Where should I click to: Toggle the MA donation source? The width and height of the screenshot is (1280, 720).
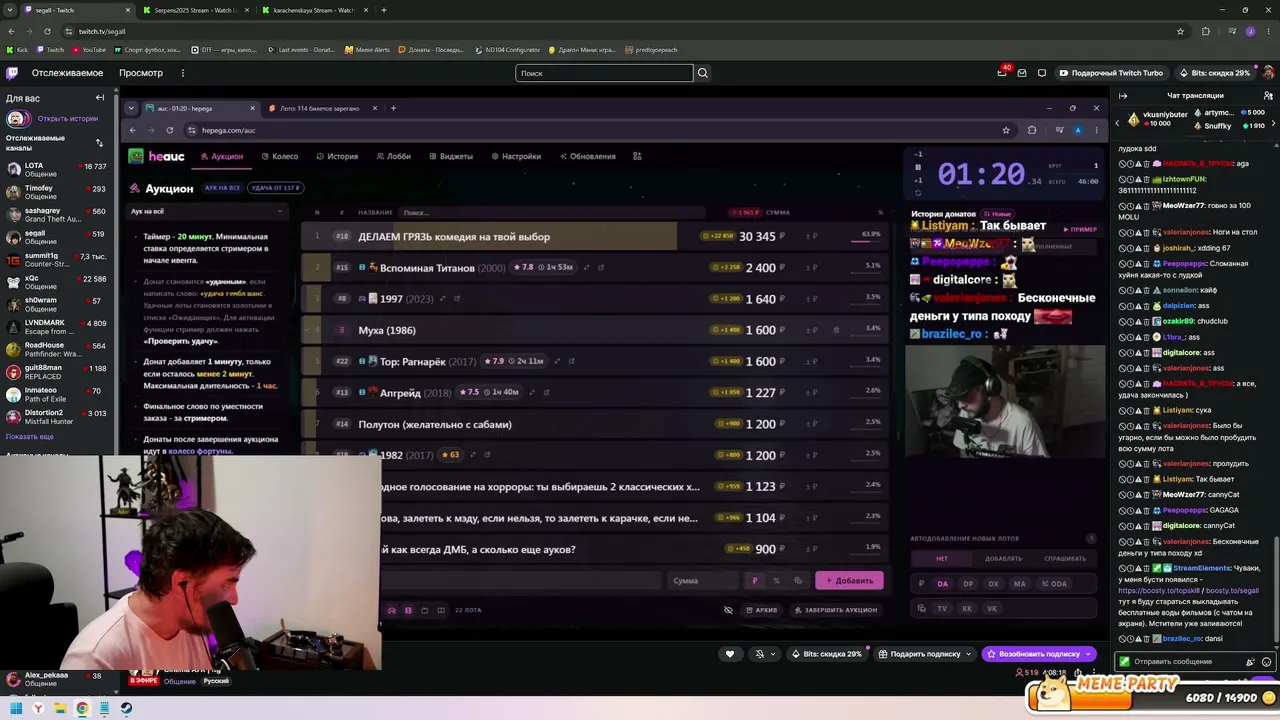coord(1019,584)
